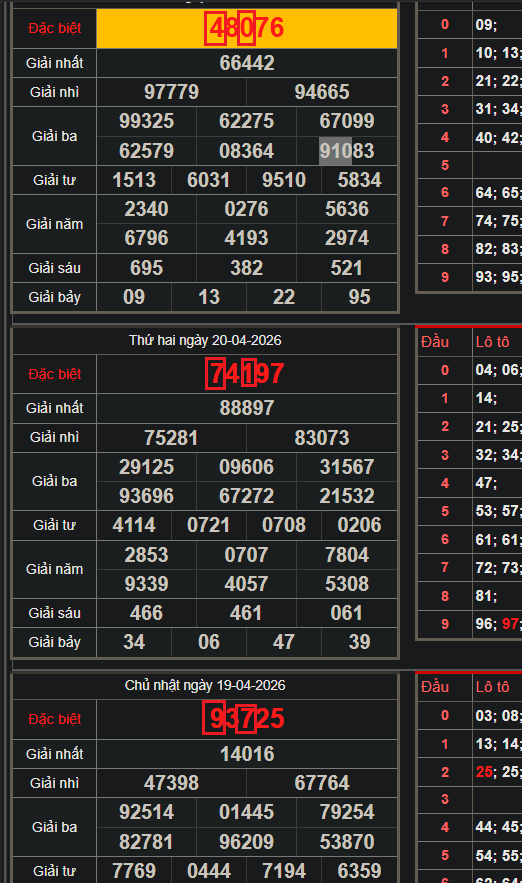Click the date header Chủ nhật ngày 19-04-2026
The width and height of the screenshot is (522, 883).
coord(205,685)
